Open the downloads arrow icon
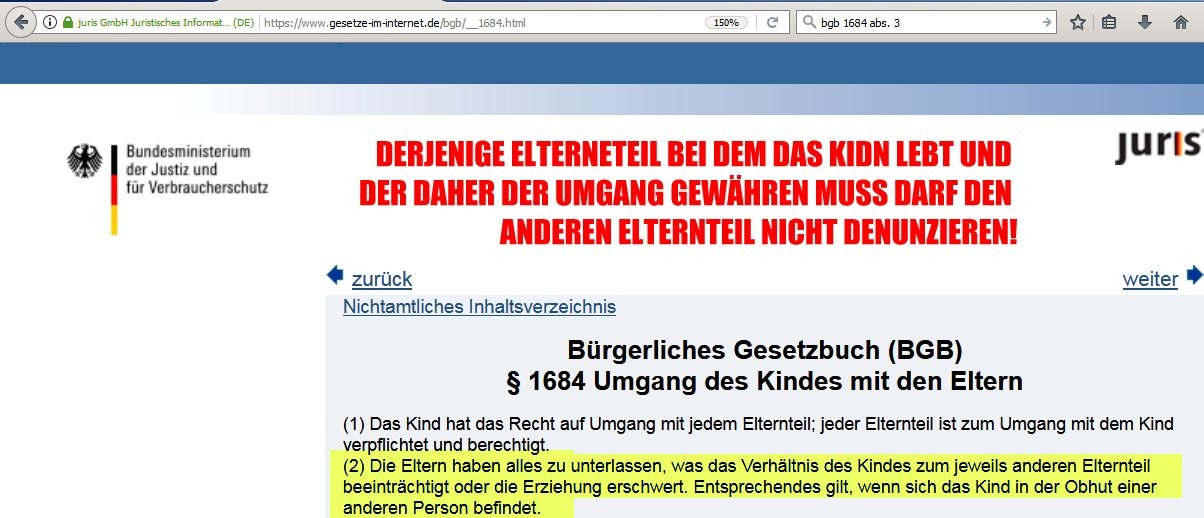The image size is (1204, 518). click(1145, 22)
